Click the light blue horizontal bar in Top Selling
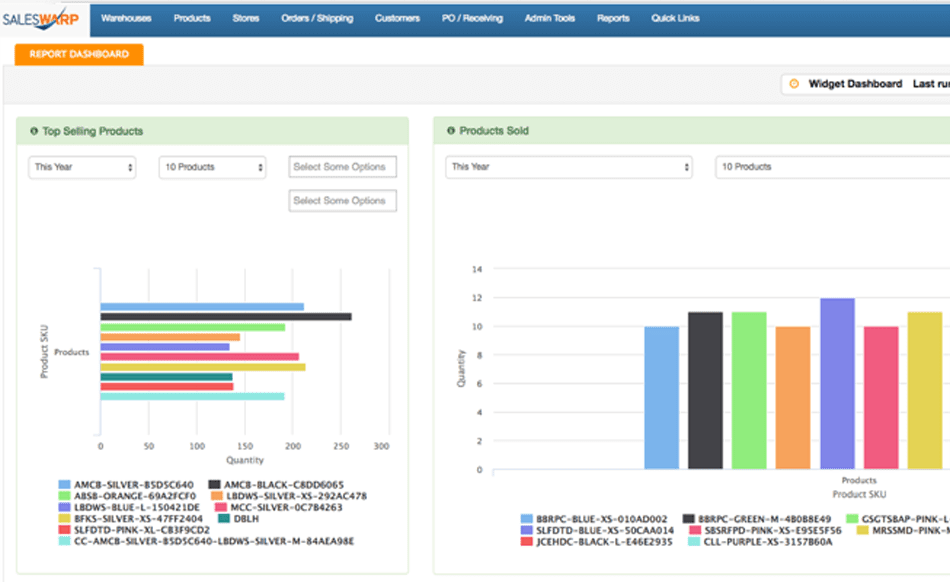This screenshot has width=950, height=582. 202,307
